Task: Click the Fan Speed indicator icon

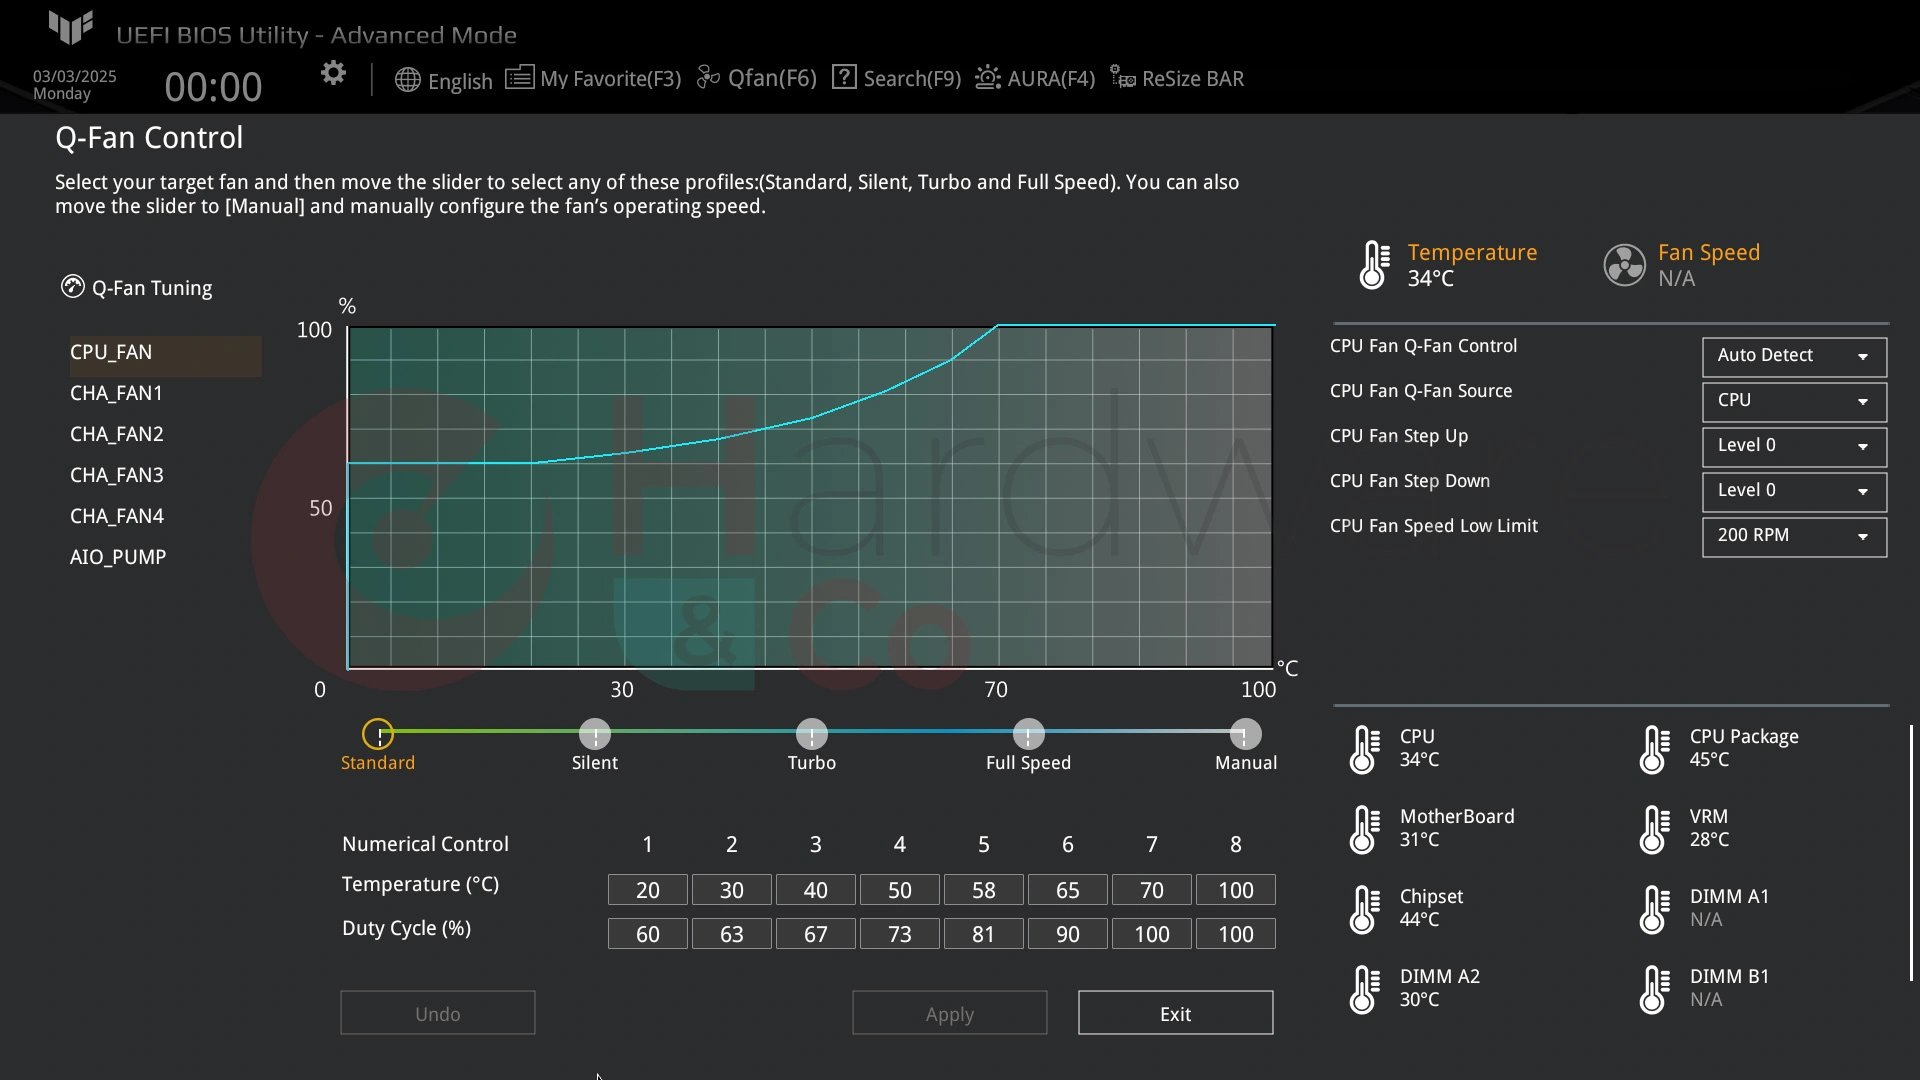Action: [1623, 262]
